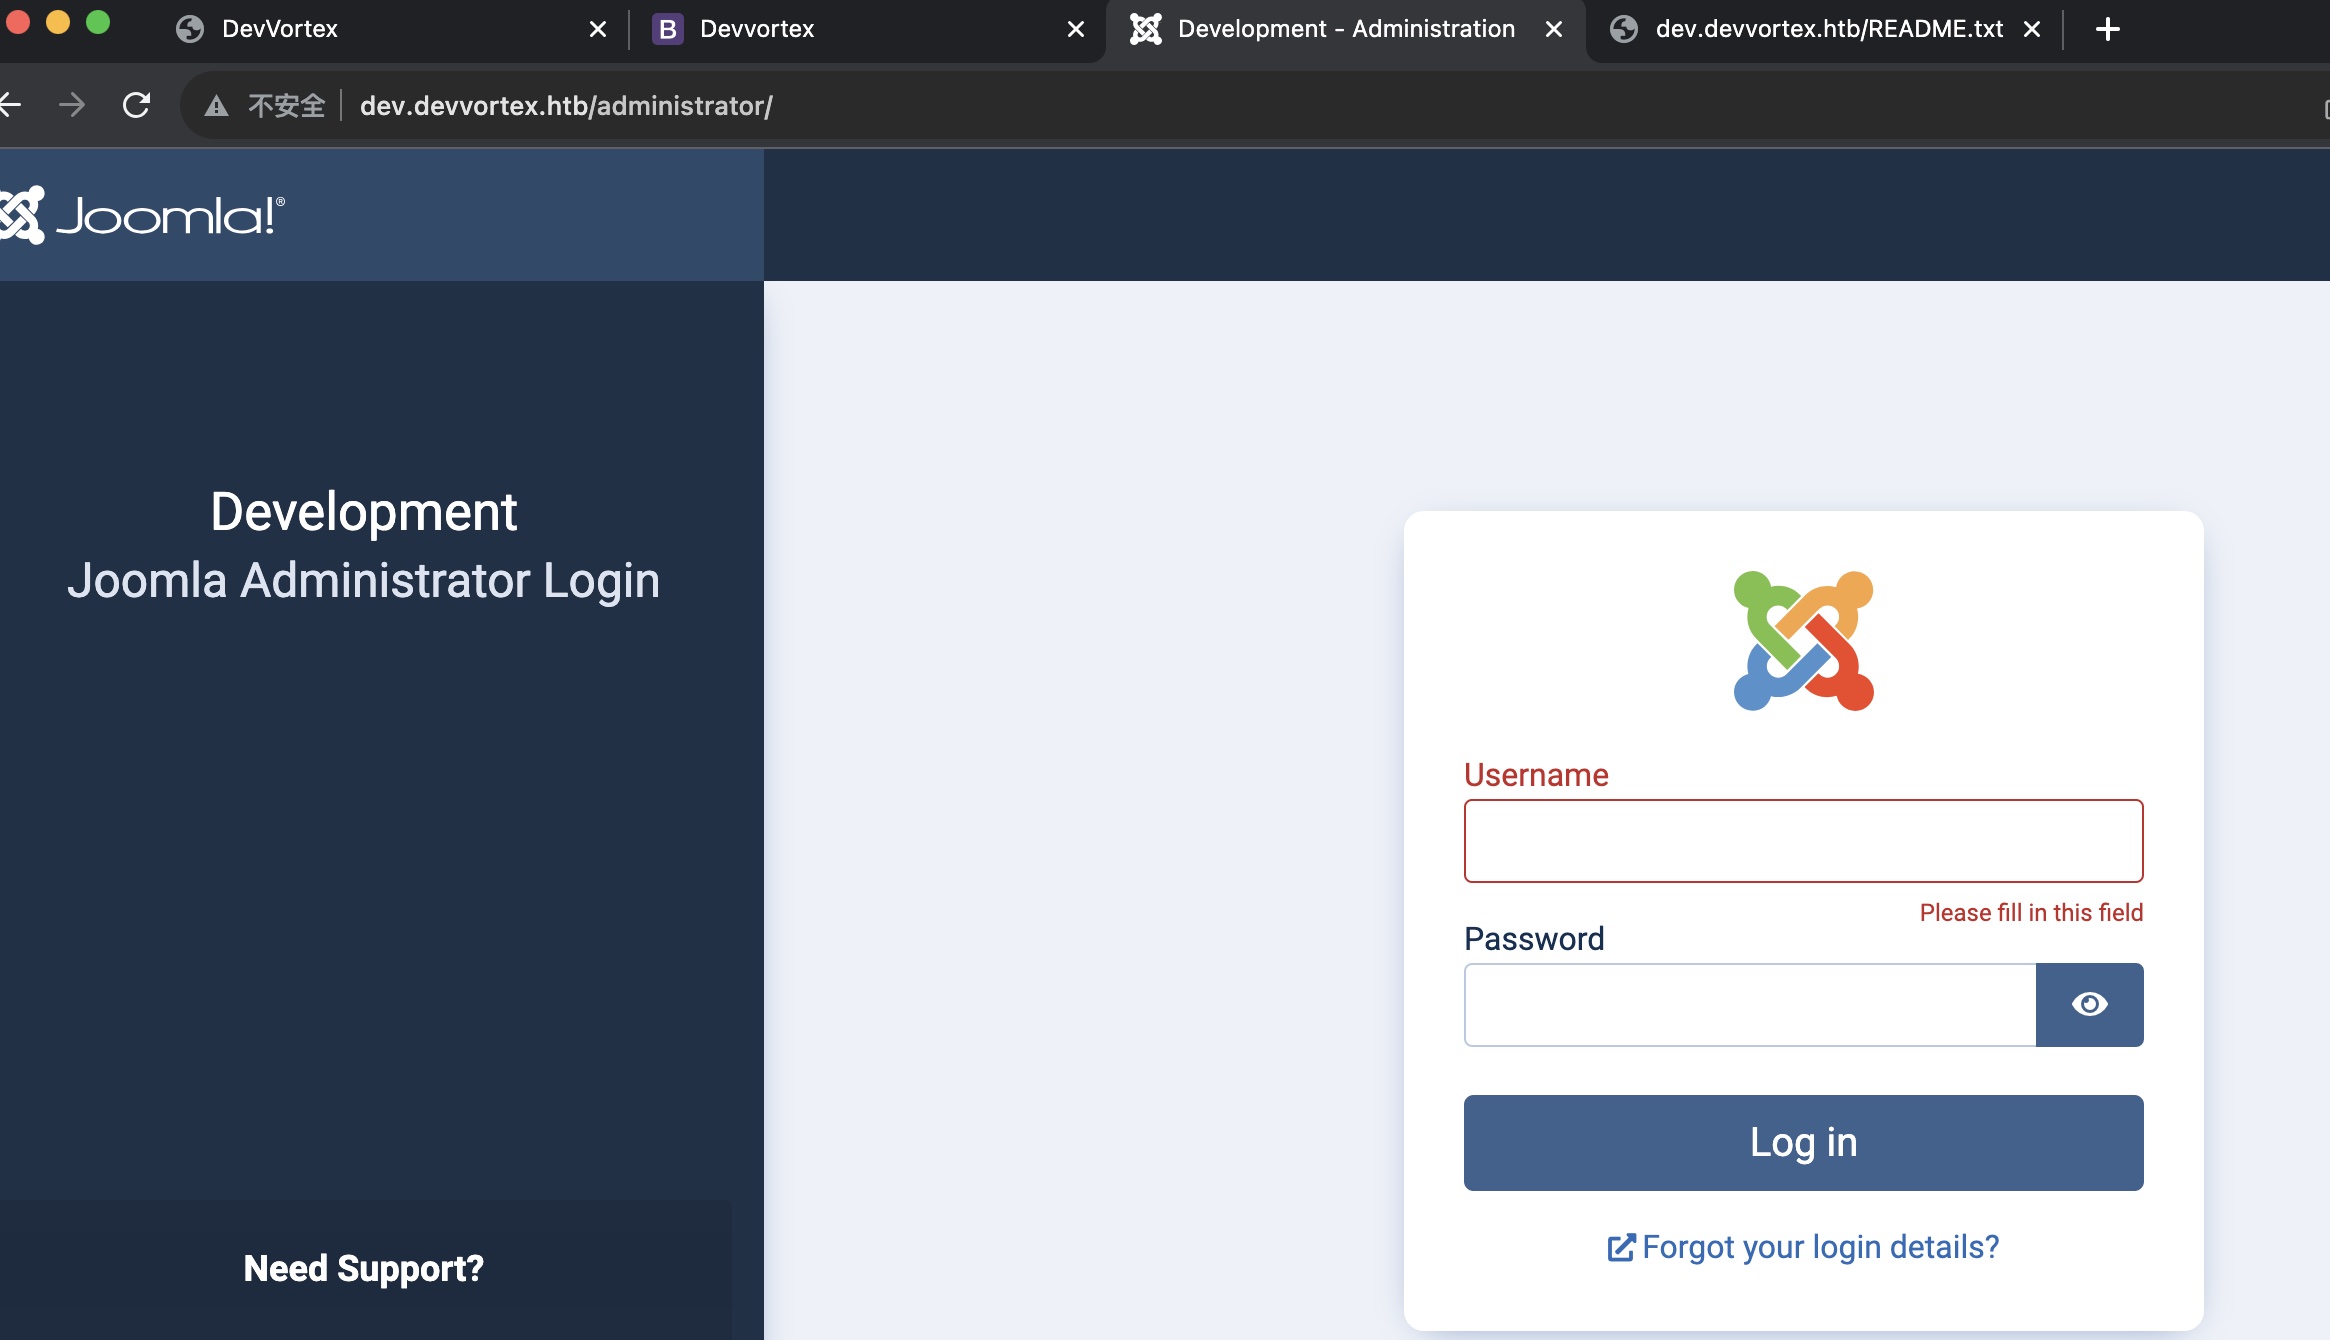
Task: Focus the Password input field
Action: [x=1749, y=1005]
